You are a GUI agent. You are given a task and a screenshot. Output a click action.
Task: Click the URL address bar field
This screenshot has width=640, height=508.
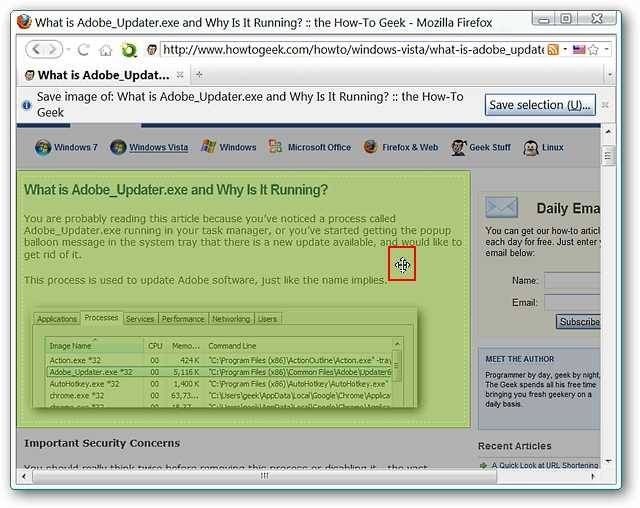click(x=353, y=50)
